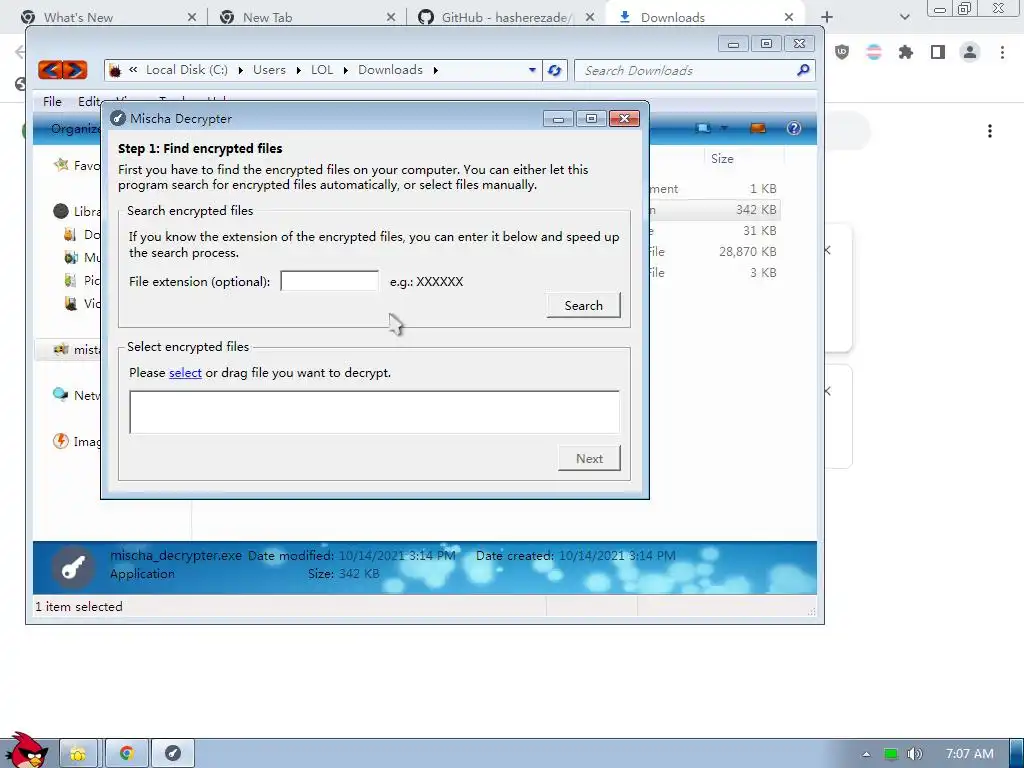Select the file row sized 31 KB
Viewport: 1024px width, 768px height.
tap(714, 231)
